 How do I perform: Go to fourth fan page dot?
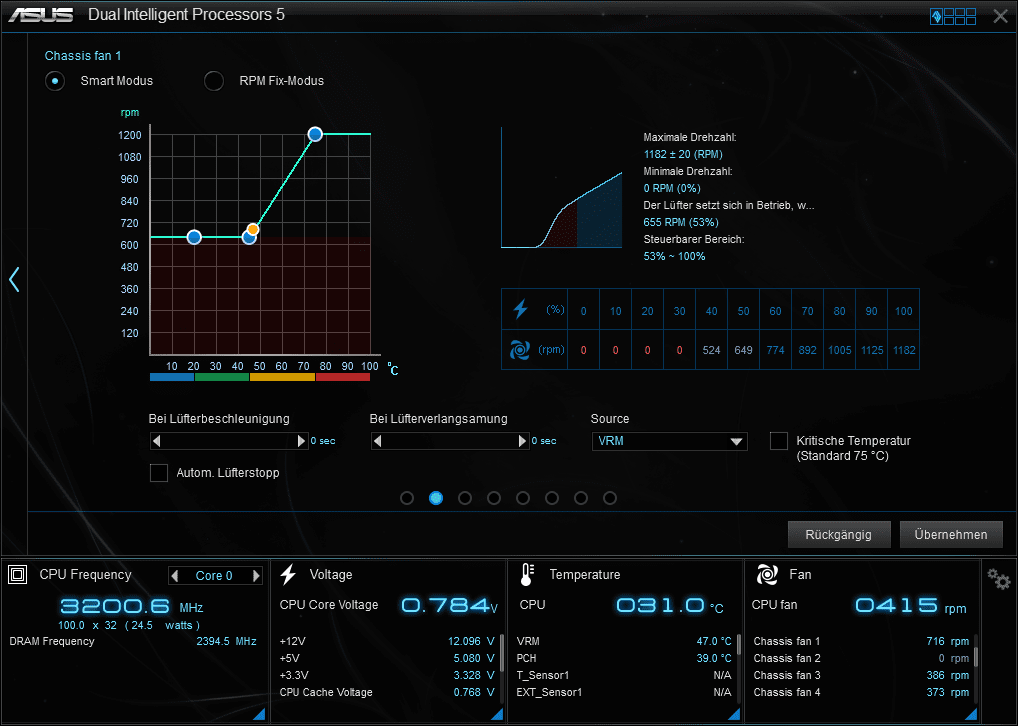click(x=494, y=498)
